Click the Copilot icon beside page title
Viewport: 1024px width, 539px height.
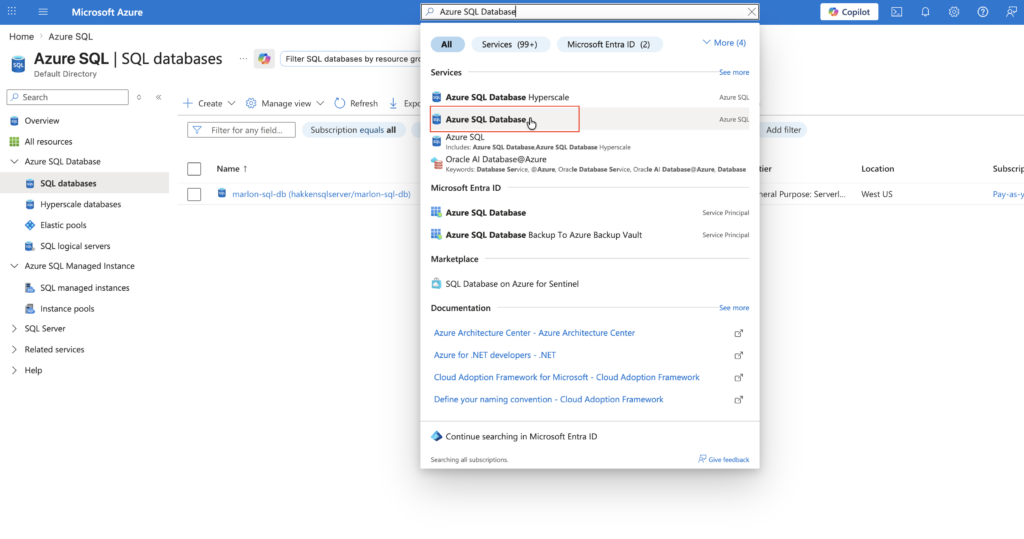(264, 59)
